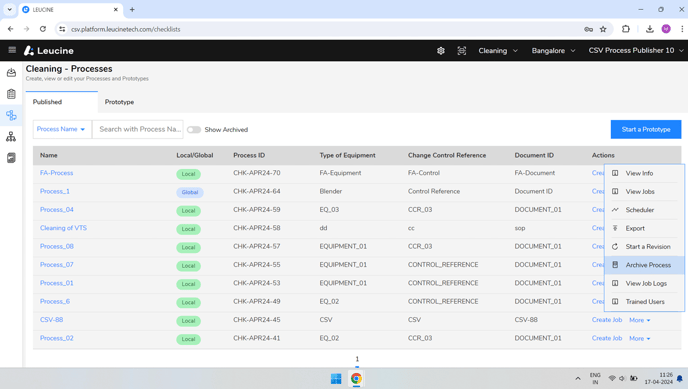Click the Export icon in menu
Screen dimensions: 688x389
[x=615, y=228]
